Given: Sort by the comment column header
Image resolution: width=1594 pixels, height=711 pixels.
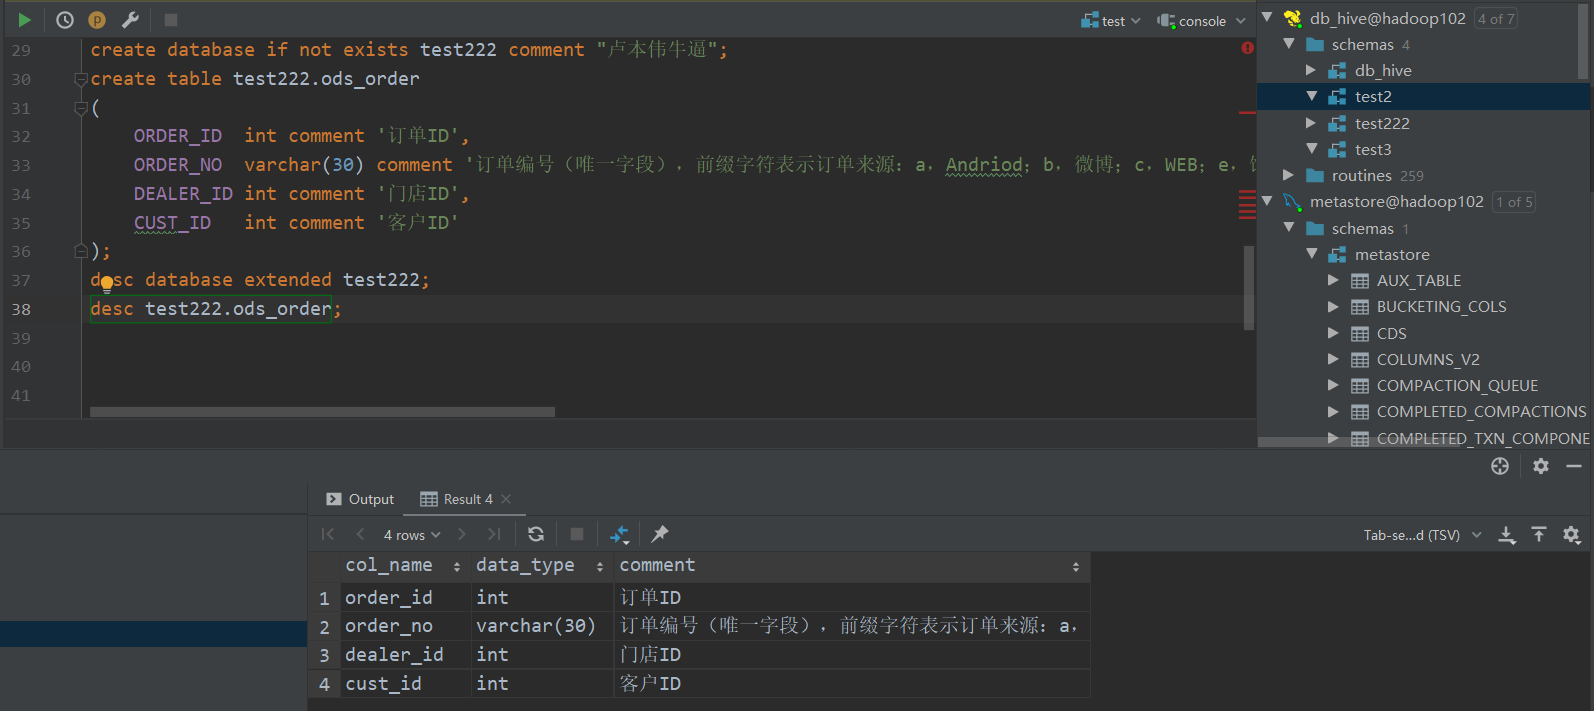Looking at the screenshot, I should [851, 566].
